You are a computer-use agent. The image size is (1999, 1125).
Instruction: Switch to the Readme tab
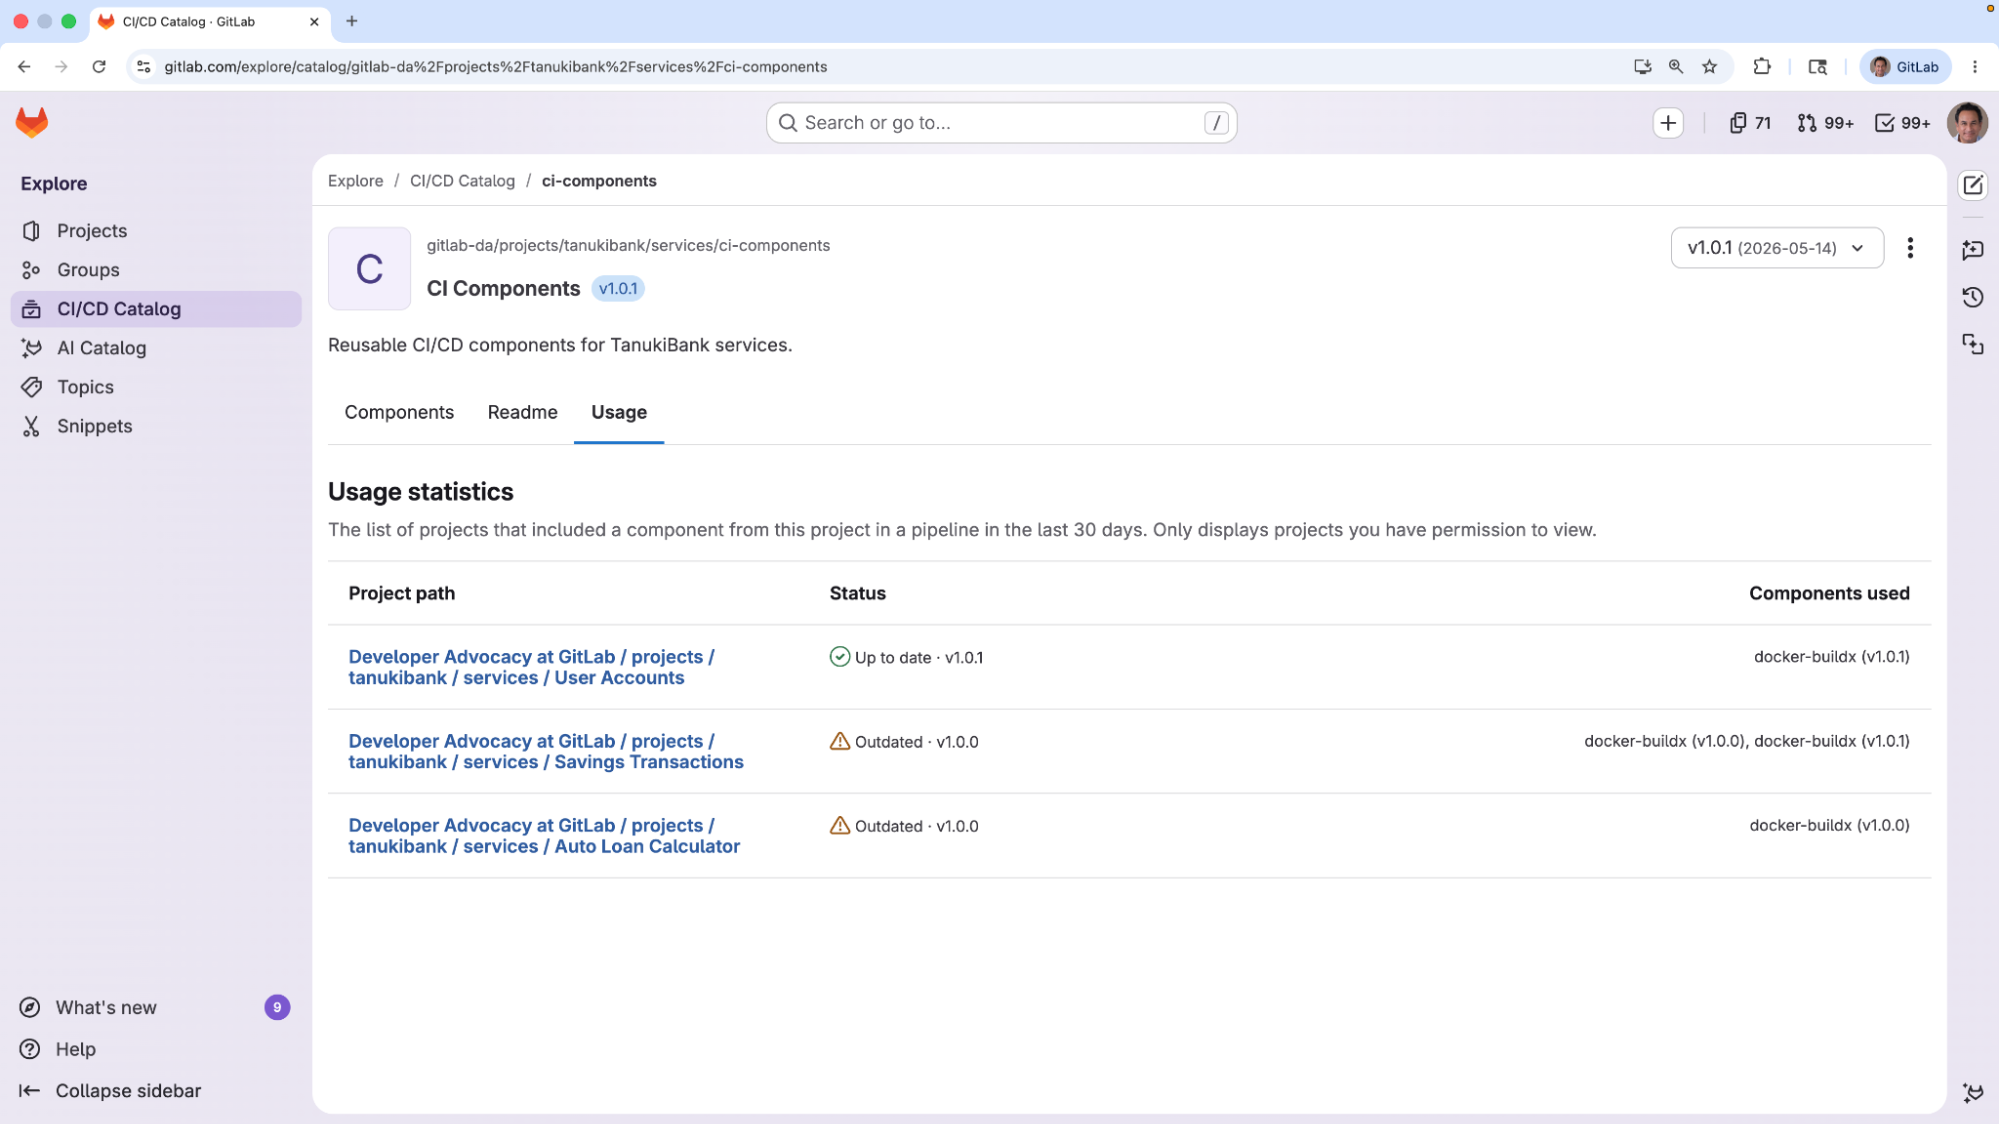(x=522, y=413)
